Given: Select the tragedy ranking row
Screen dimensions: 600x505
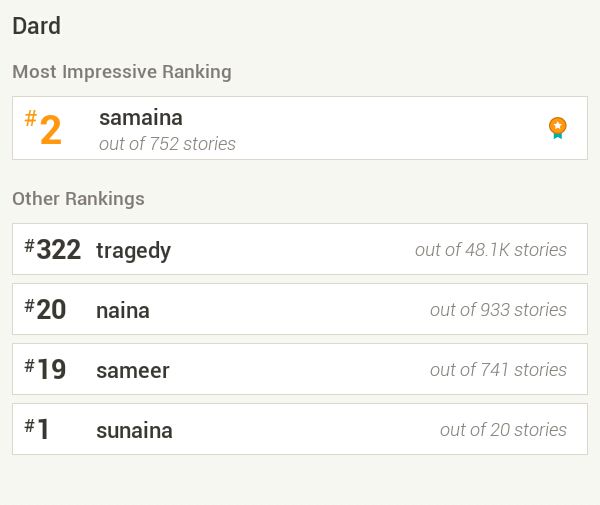Looking at the screenshot, I should coord(300,249).
